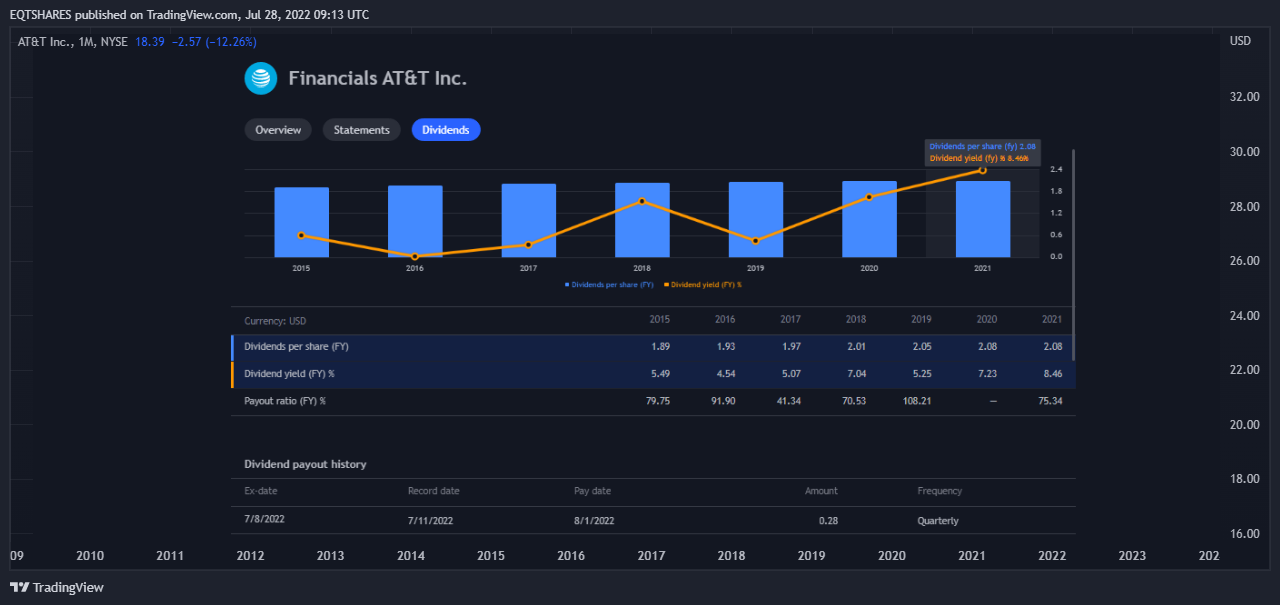Click the dividend tooltip above 2021
Viewport: 1280px width, 605px height.
tap(983, 152)
